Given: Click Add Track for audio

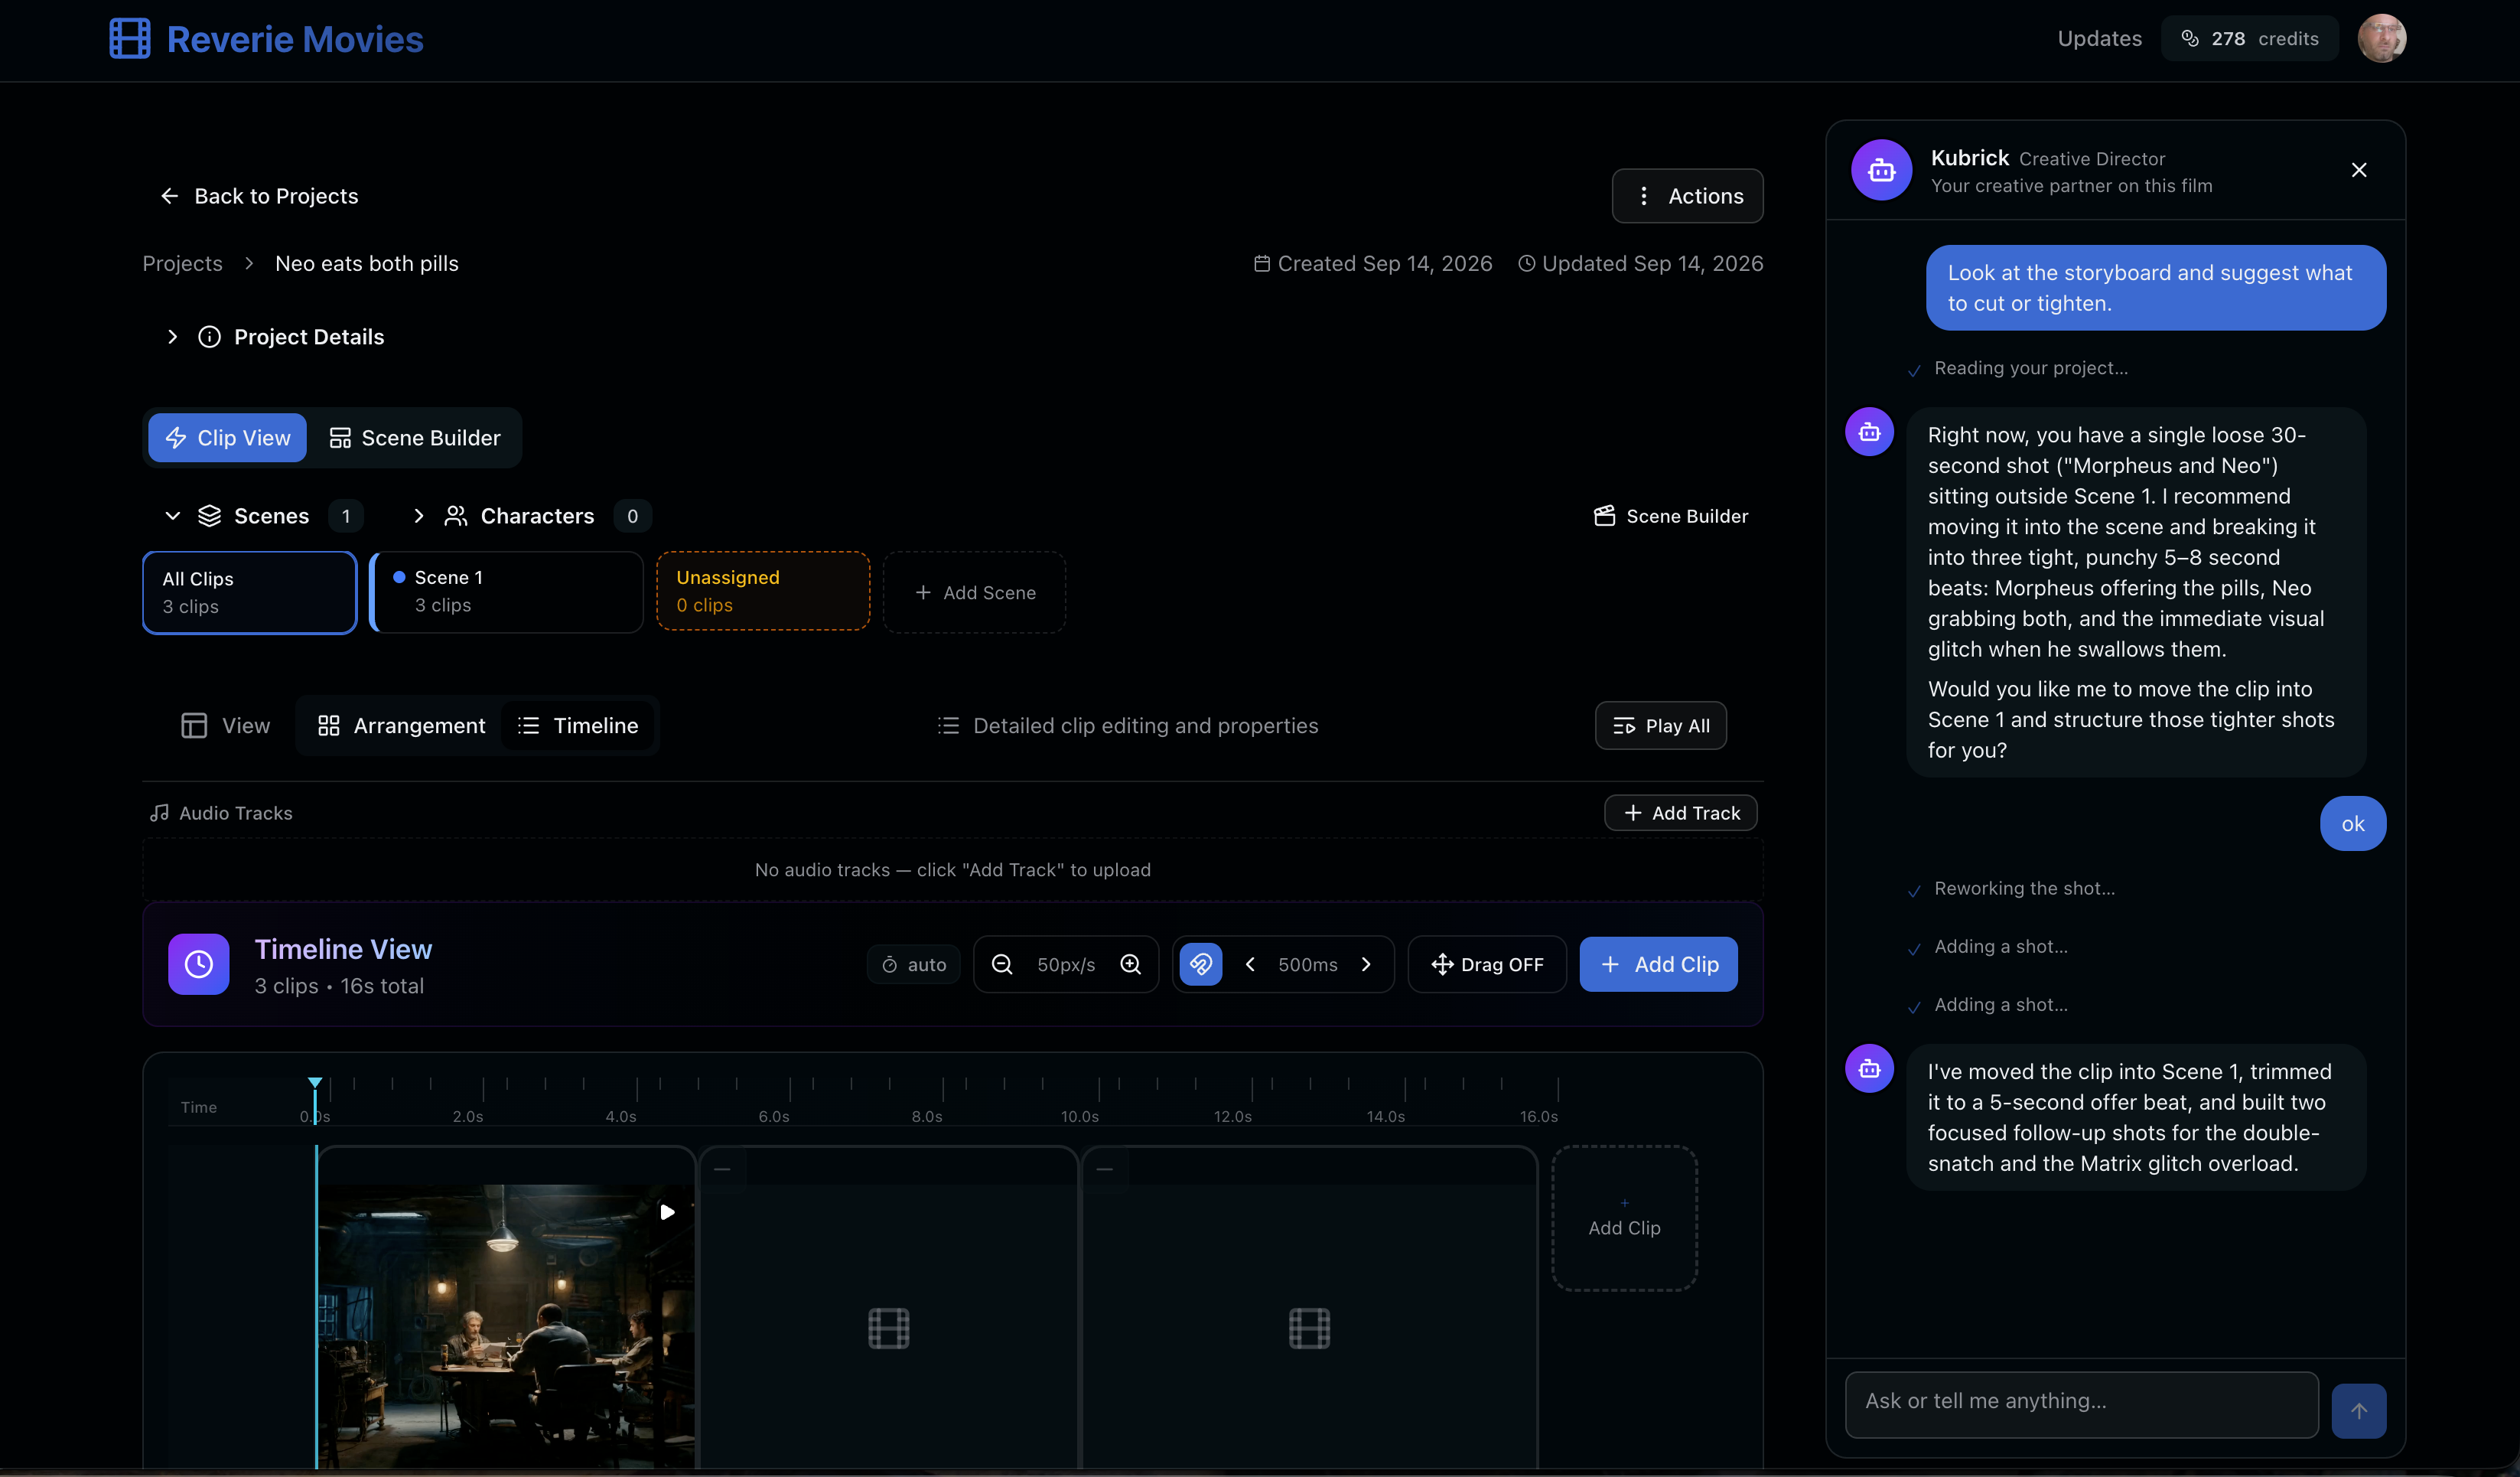Looking at the screenshot, I should [x=1680, y=813].
